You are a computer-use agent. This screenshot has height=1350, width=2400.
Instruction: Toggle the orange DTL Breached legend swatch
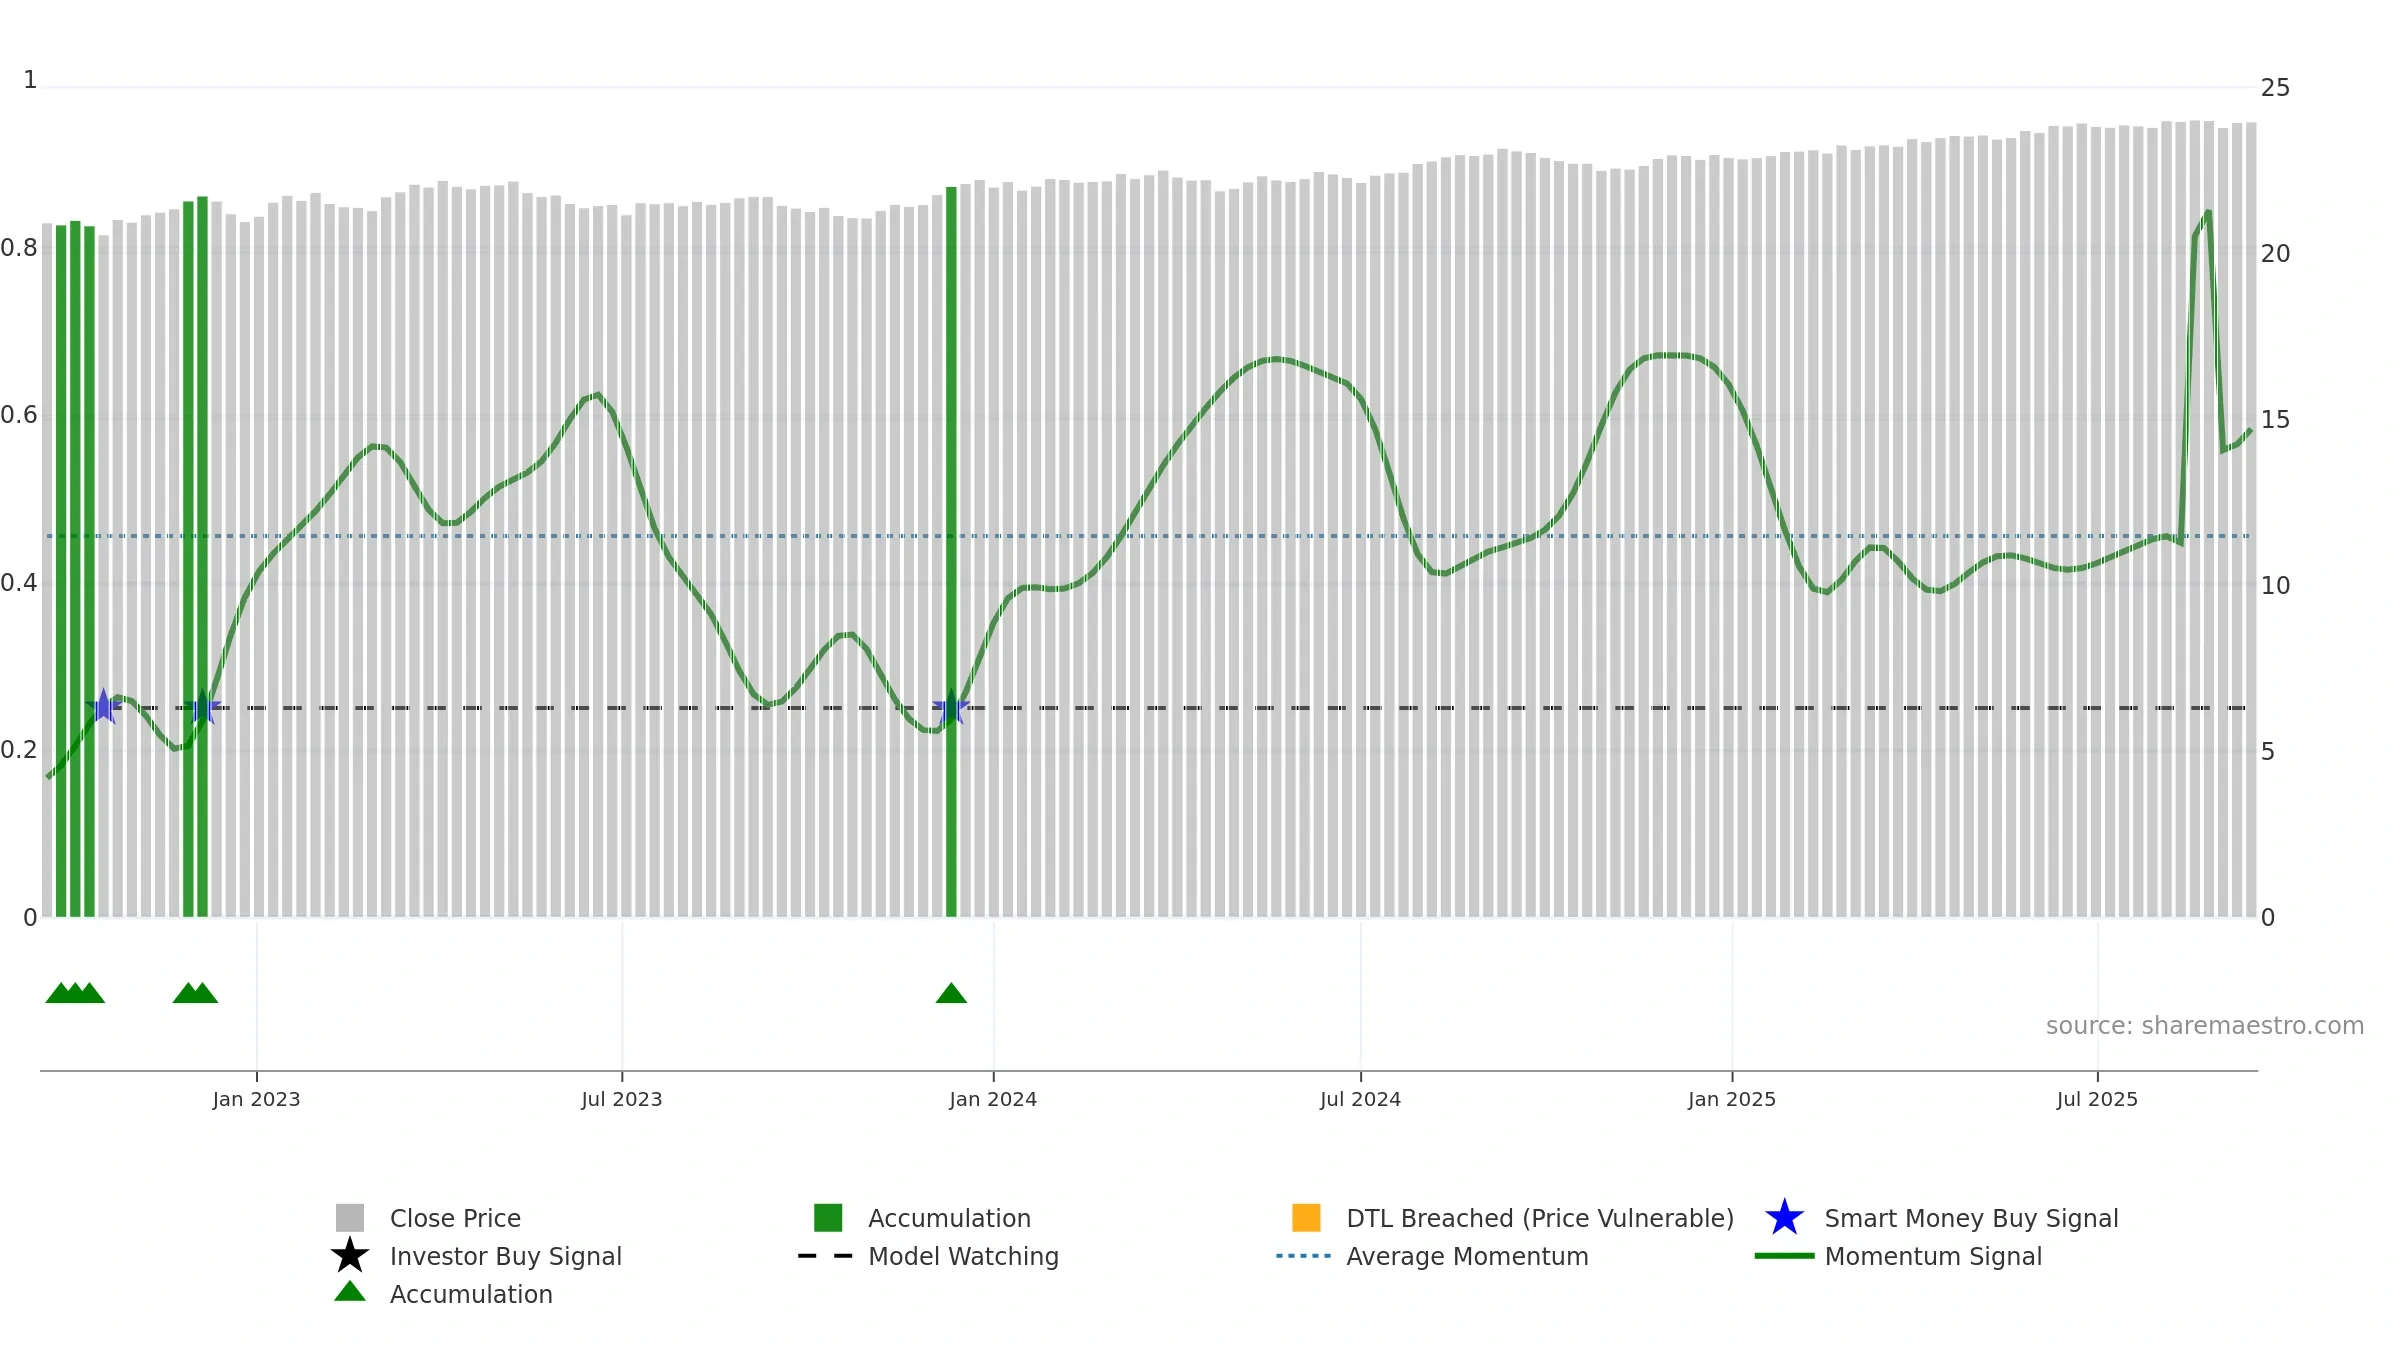tap(1306, 1218)
